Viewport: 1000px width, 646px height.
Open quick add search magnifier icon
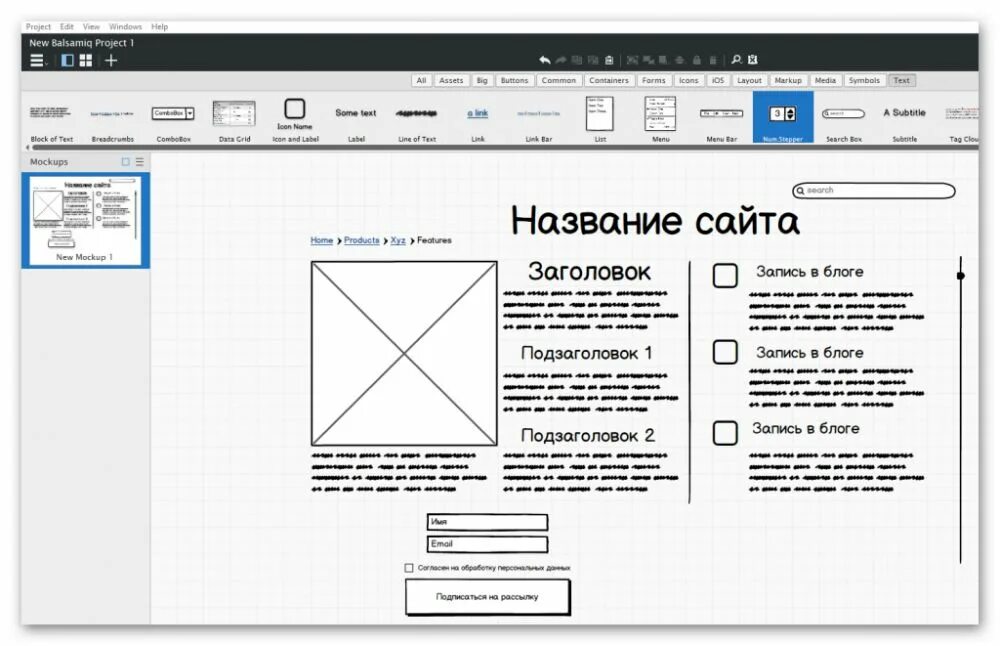pyautogui.click(x=736, y=59)
